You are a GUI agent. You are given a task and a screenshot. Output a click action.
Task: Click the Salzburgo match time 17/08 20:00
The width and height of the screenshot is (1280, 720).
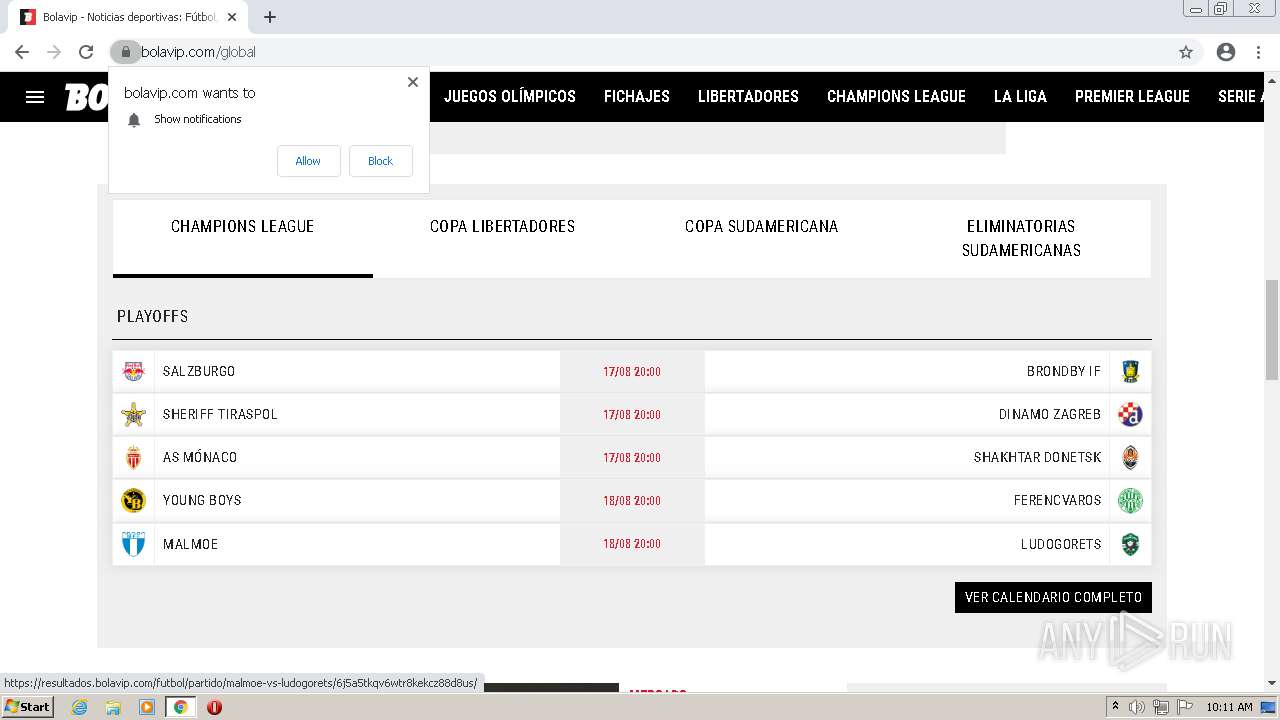click(x=632, y=371)
